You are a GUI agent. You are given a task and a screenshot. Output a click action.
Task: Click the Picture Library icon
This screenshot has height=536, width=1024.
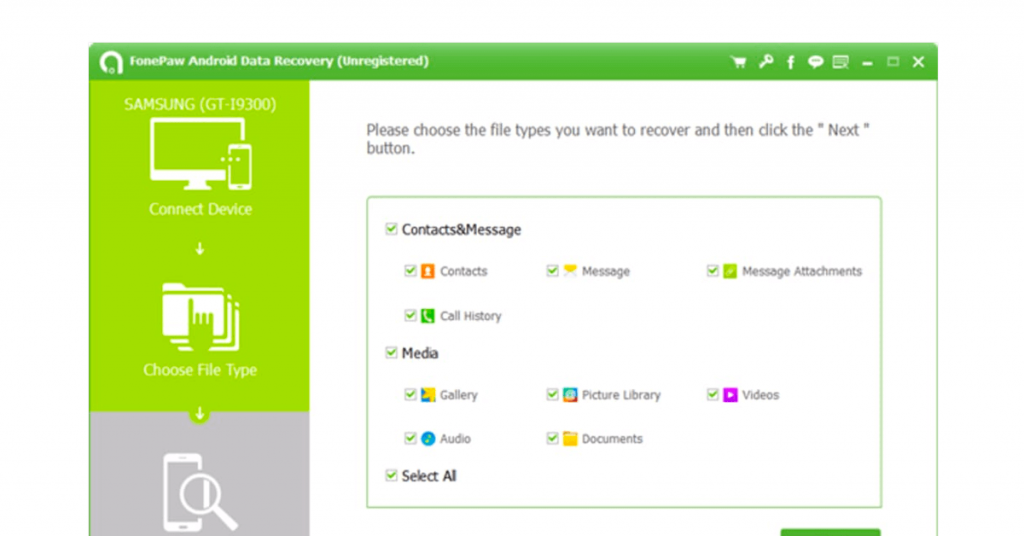[570, 395]
